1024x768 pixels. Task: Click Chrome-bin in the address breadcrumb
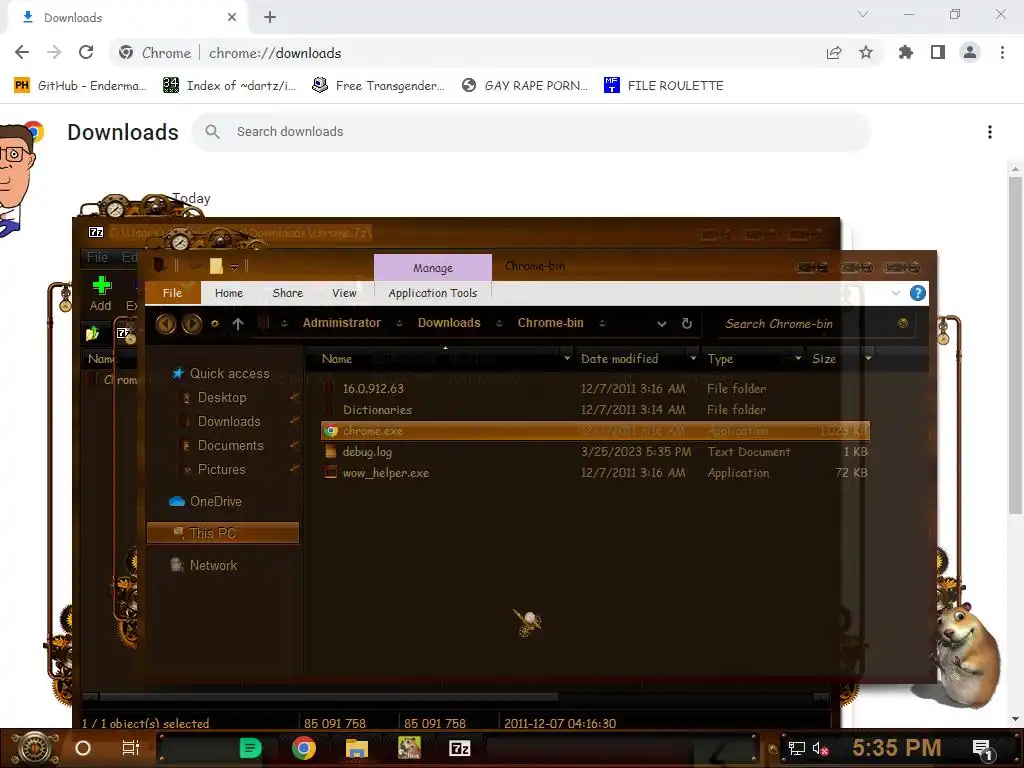(x=551, y=323)
